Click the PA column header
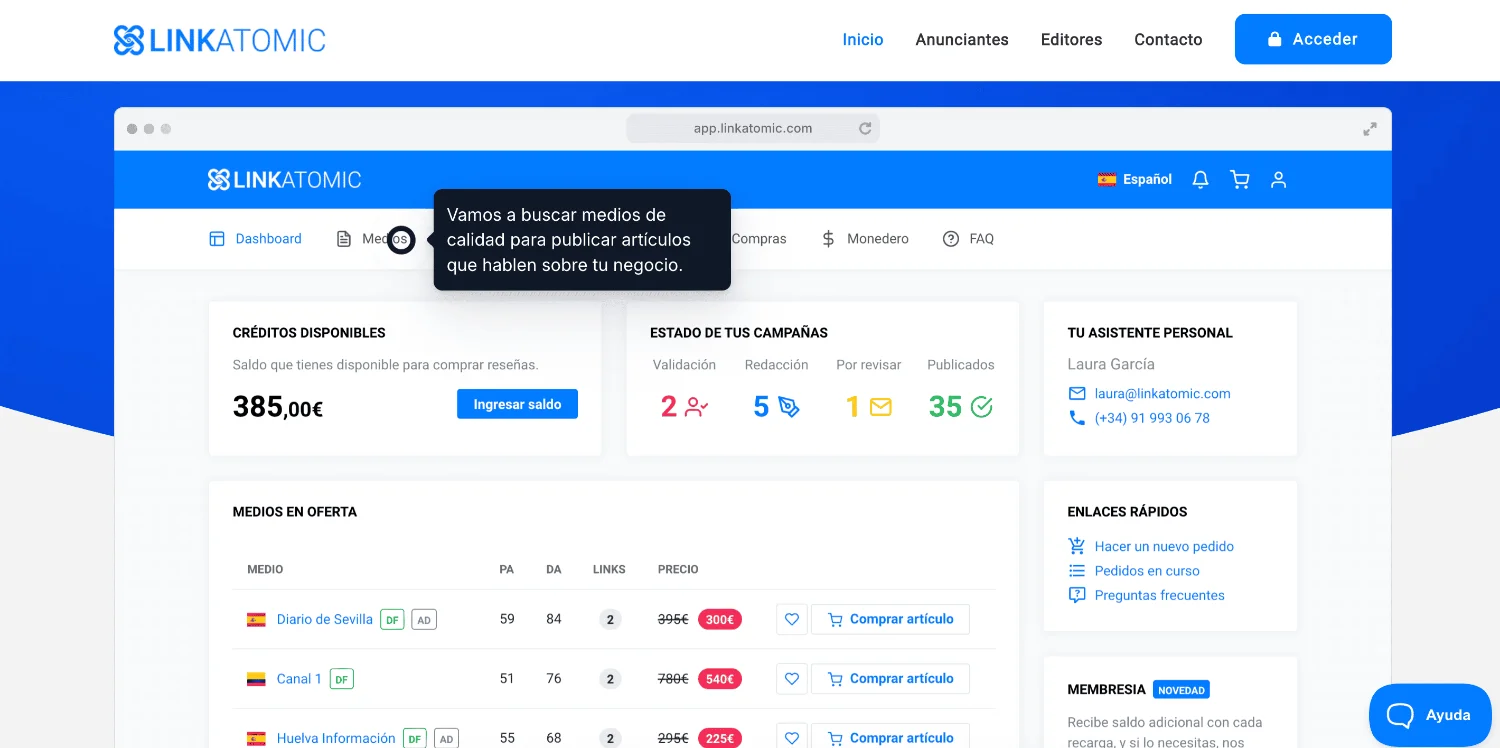The height and width of the screenshot is (748, 1500). 507,569
